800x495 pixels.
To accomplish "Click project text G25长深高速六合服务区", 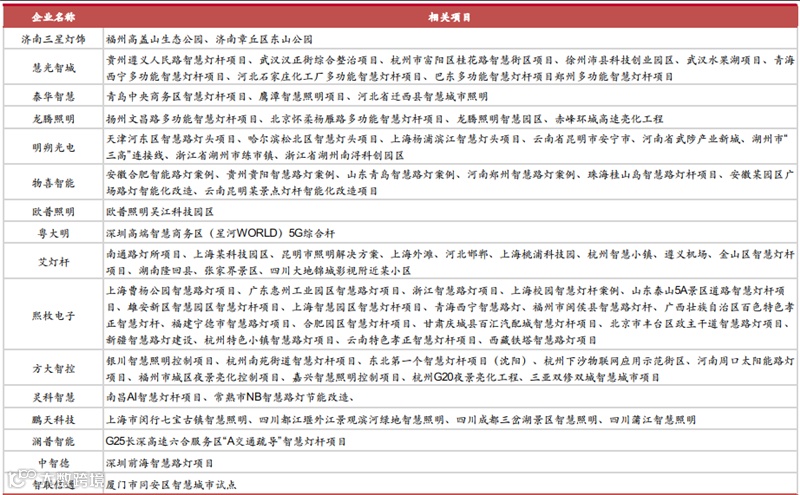I will click(163, 441).
